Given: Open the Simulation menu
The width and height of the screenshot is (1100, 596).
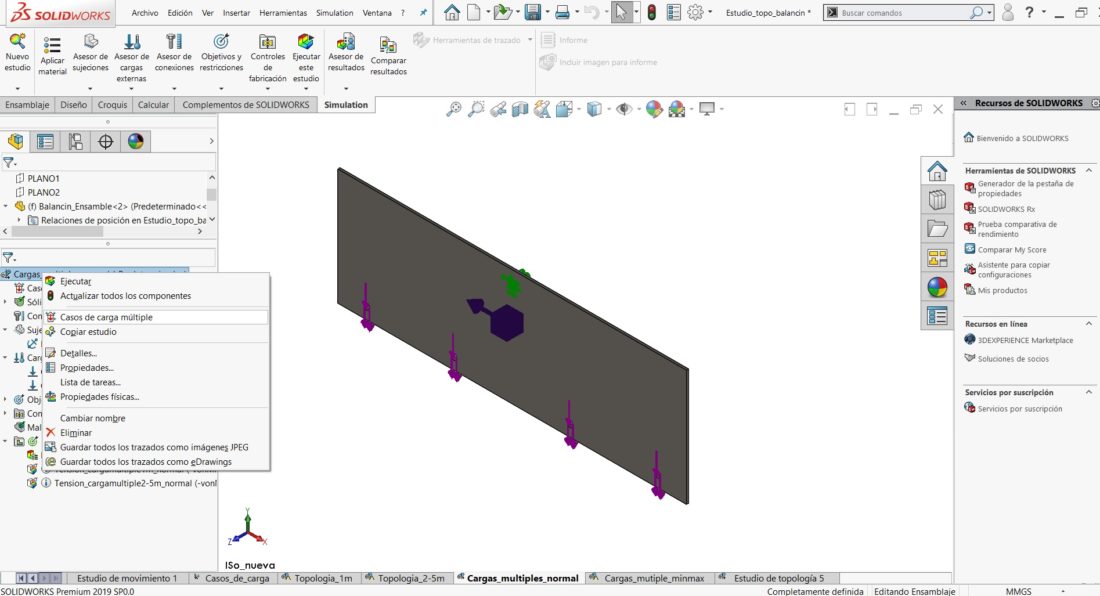Looking at the screenshot, I should (335, 13).
